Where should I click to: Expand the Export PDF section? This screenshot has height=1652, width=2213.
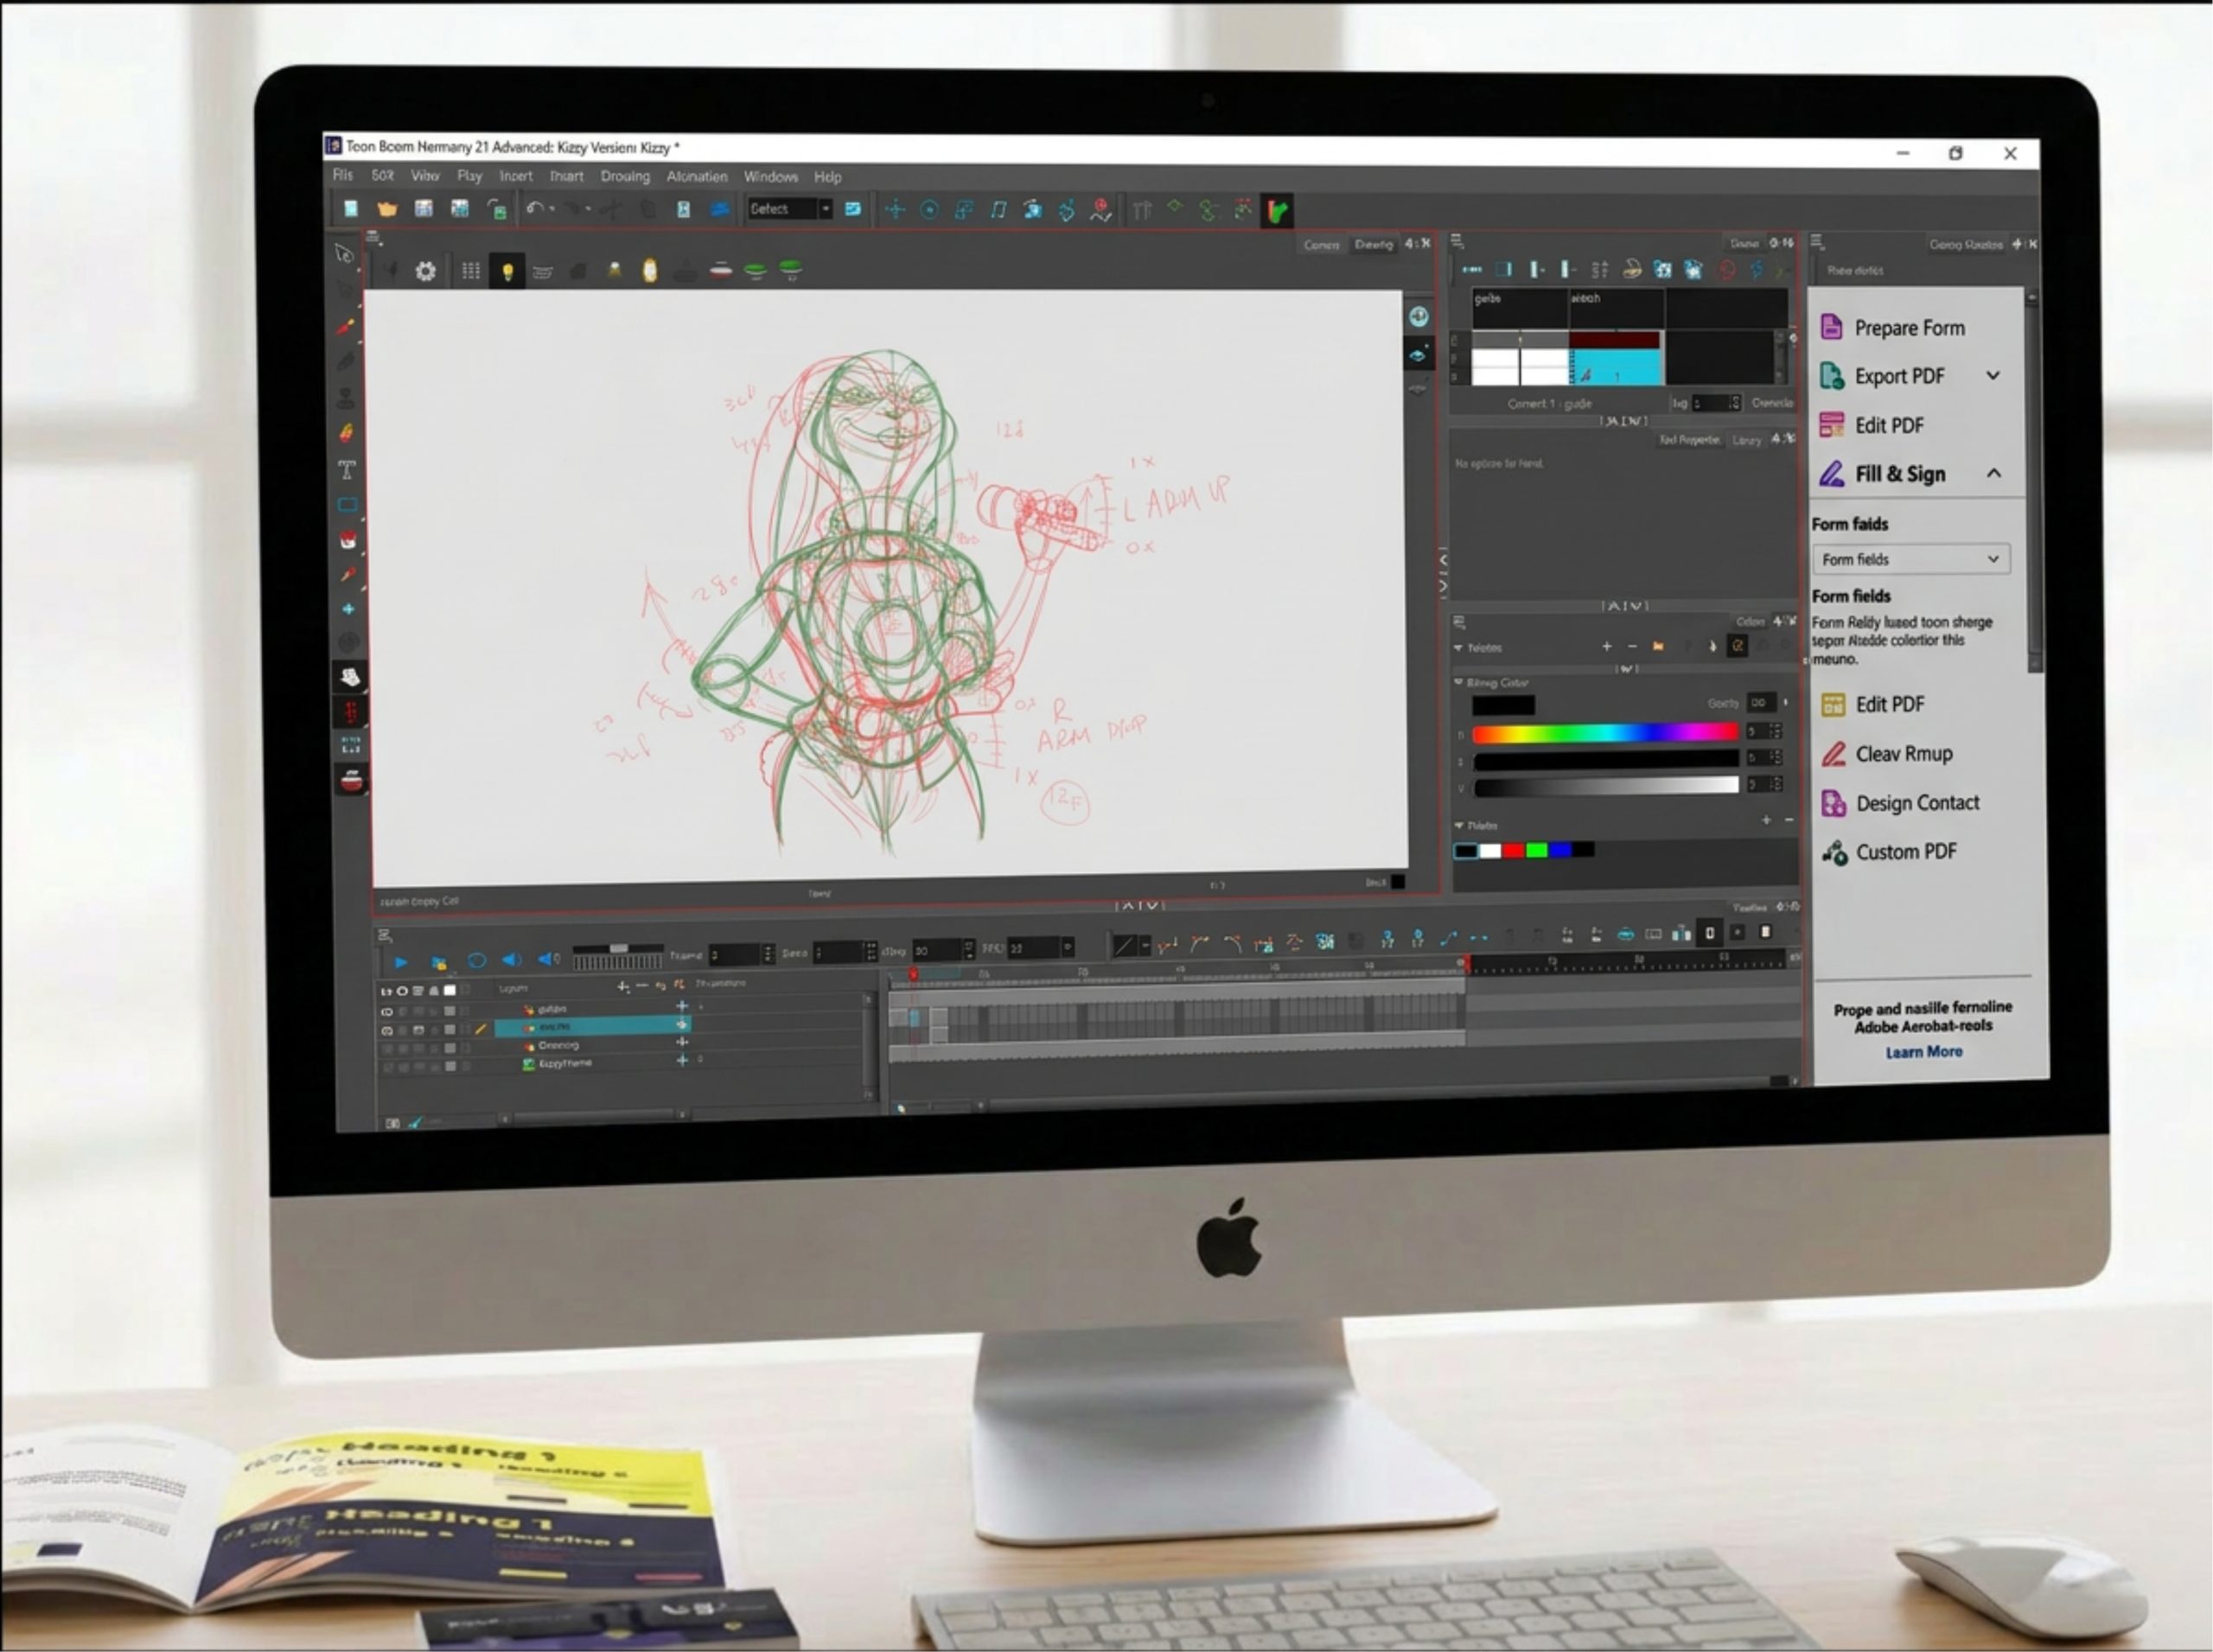click(x=1993, y=376)
